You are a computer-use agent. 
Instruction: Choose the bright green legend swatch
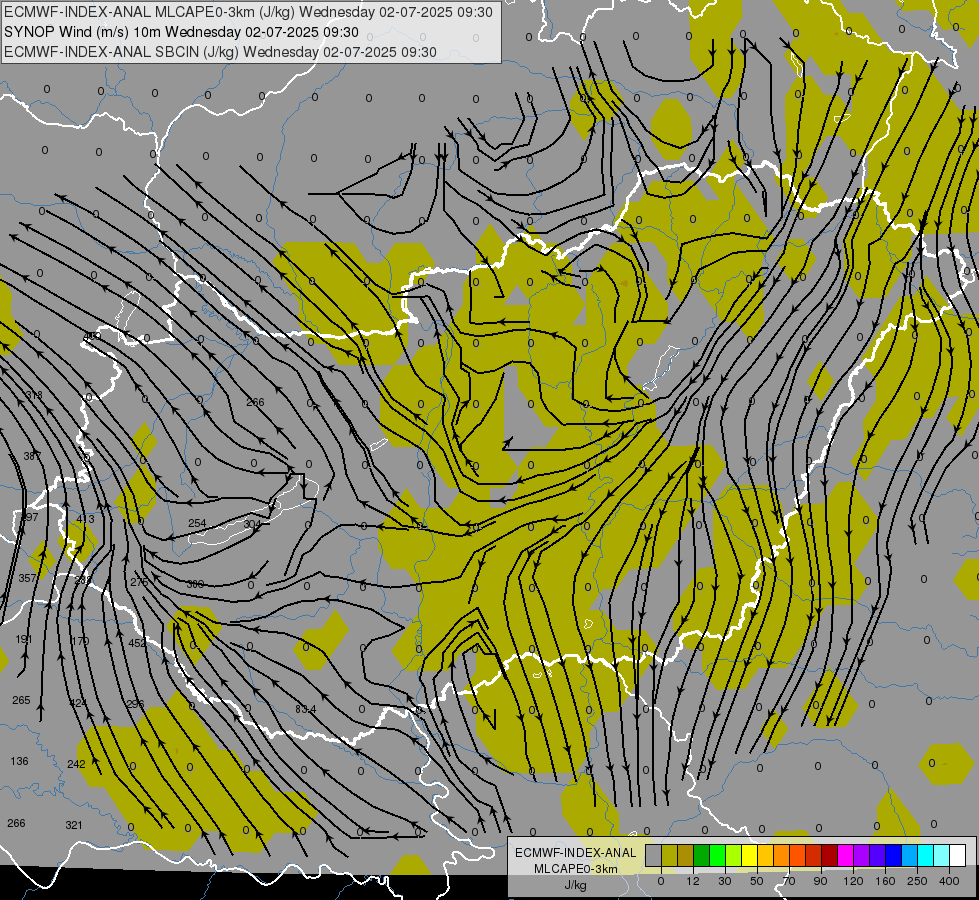point(717,855)
